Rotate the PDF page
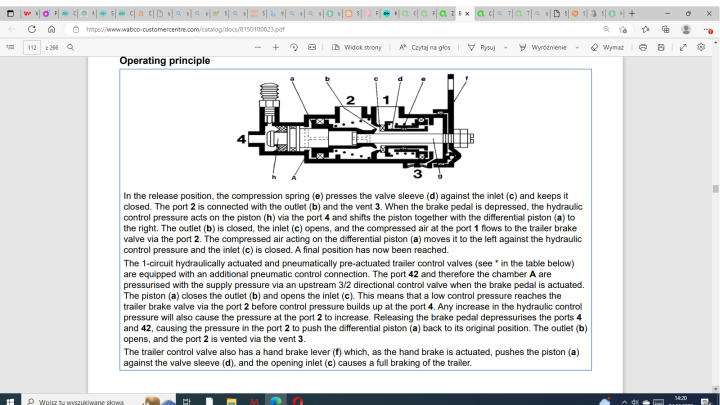Image resolution: width=720 pixels, height=405 pixels. click(294, 47)
